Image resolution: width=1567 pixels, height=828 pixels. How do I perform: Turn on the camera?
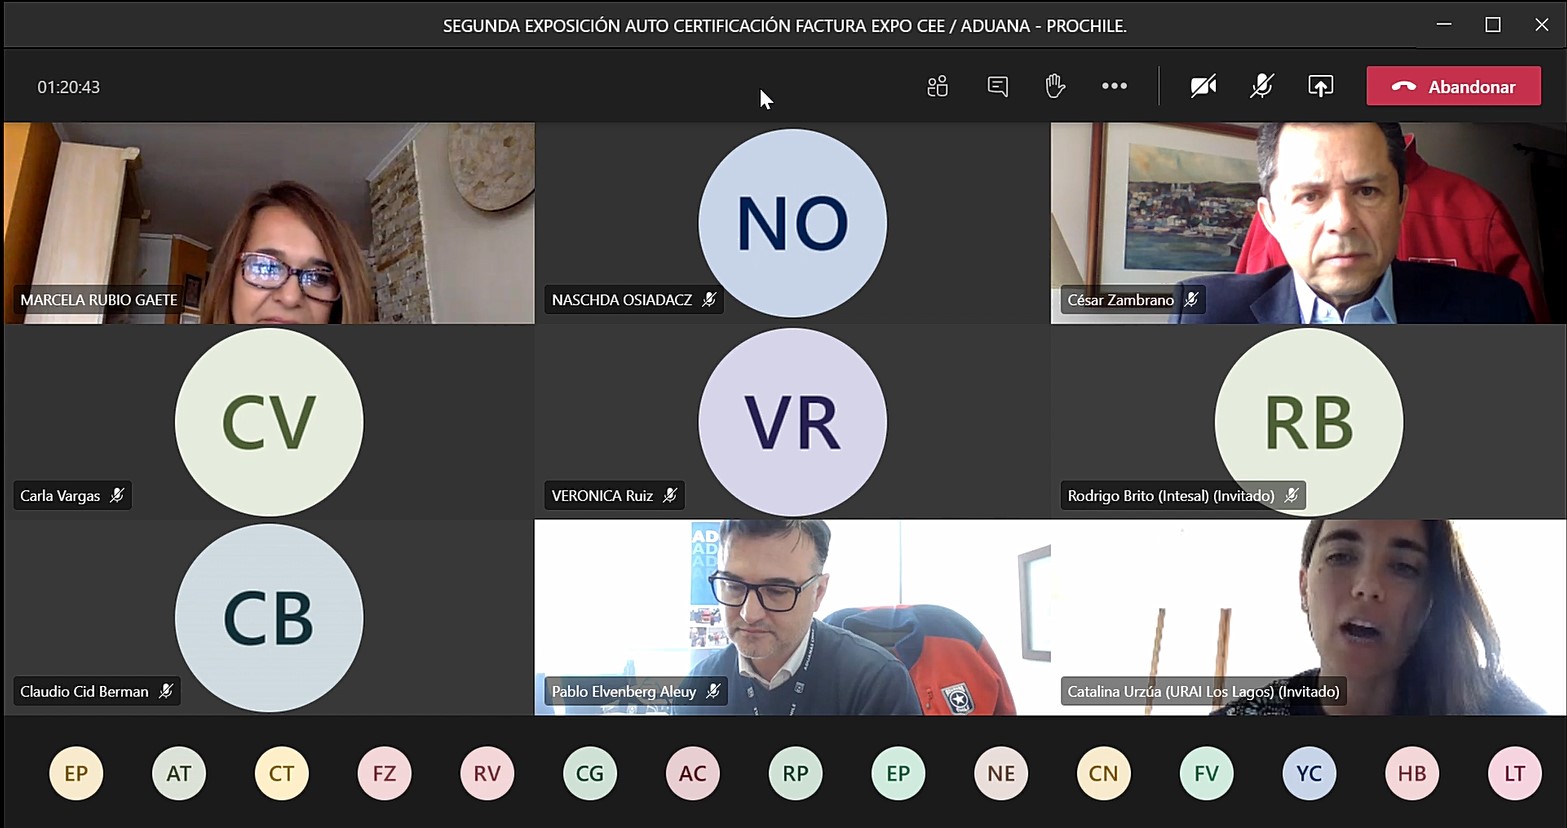(x=1203, y=87)
